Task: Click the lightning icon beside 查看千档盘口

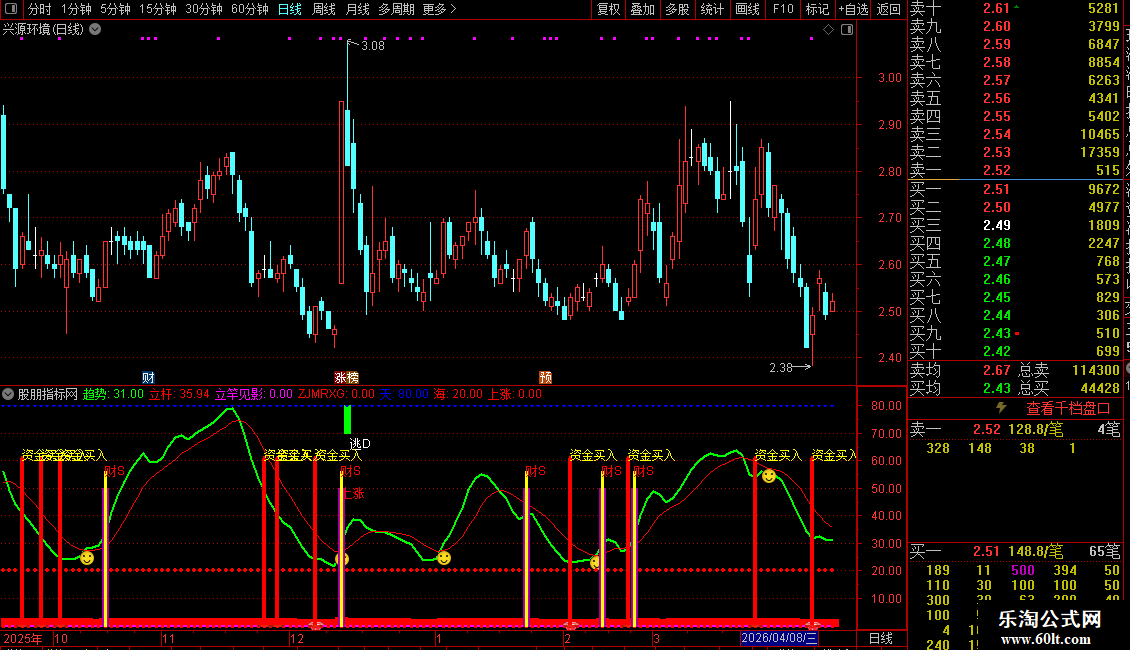Action: 1001,408
